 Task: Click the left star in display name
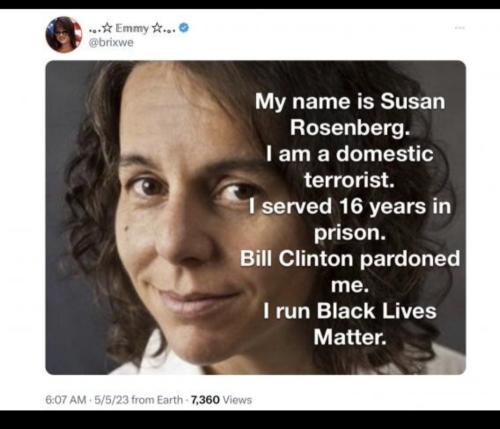coord(107,28)
